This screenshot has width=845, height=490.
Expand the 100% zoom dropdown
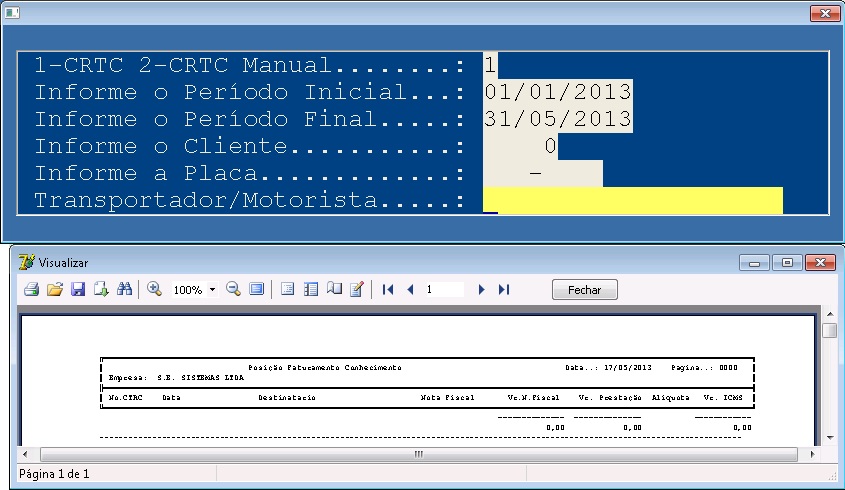click(x=212, y=290)
